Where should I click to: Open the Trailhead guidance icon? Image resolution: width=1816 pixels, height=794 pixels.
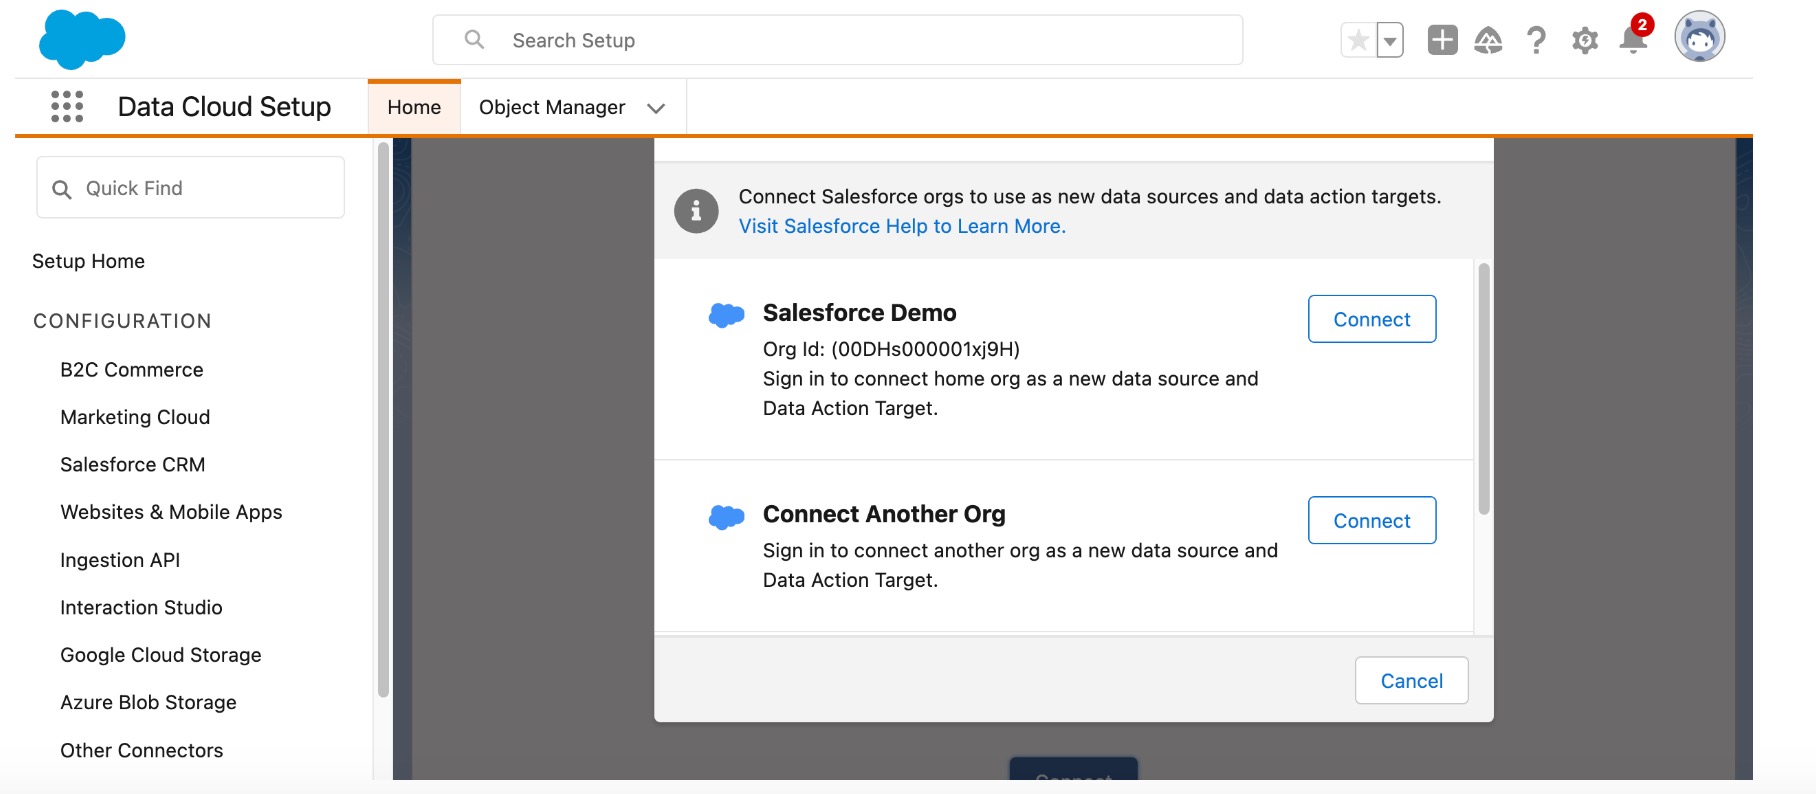point(1488,40)
